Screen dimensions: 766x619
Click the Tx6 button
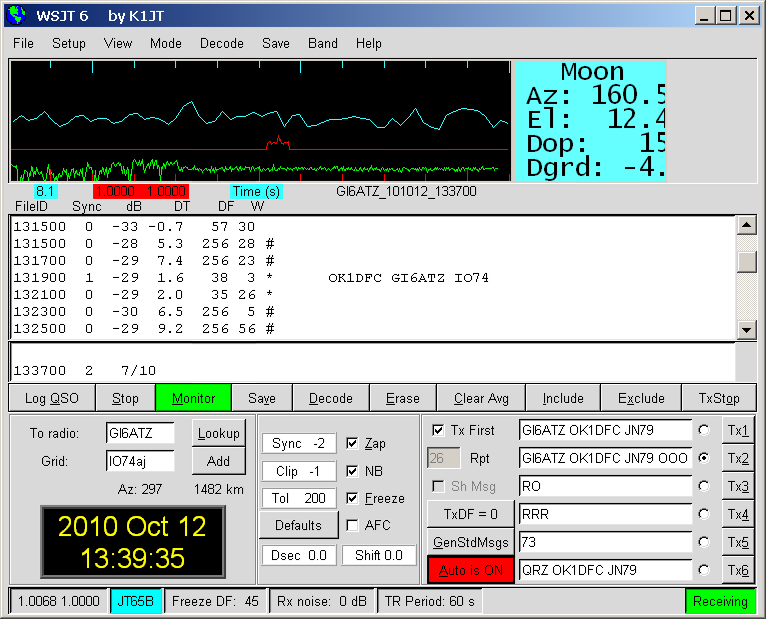(x=738, y=570)
